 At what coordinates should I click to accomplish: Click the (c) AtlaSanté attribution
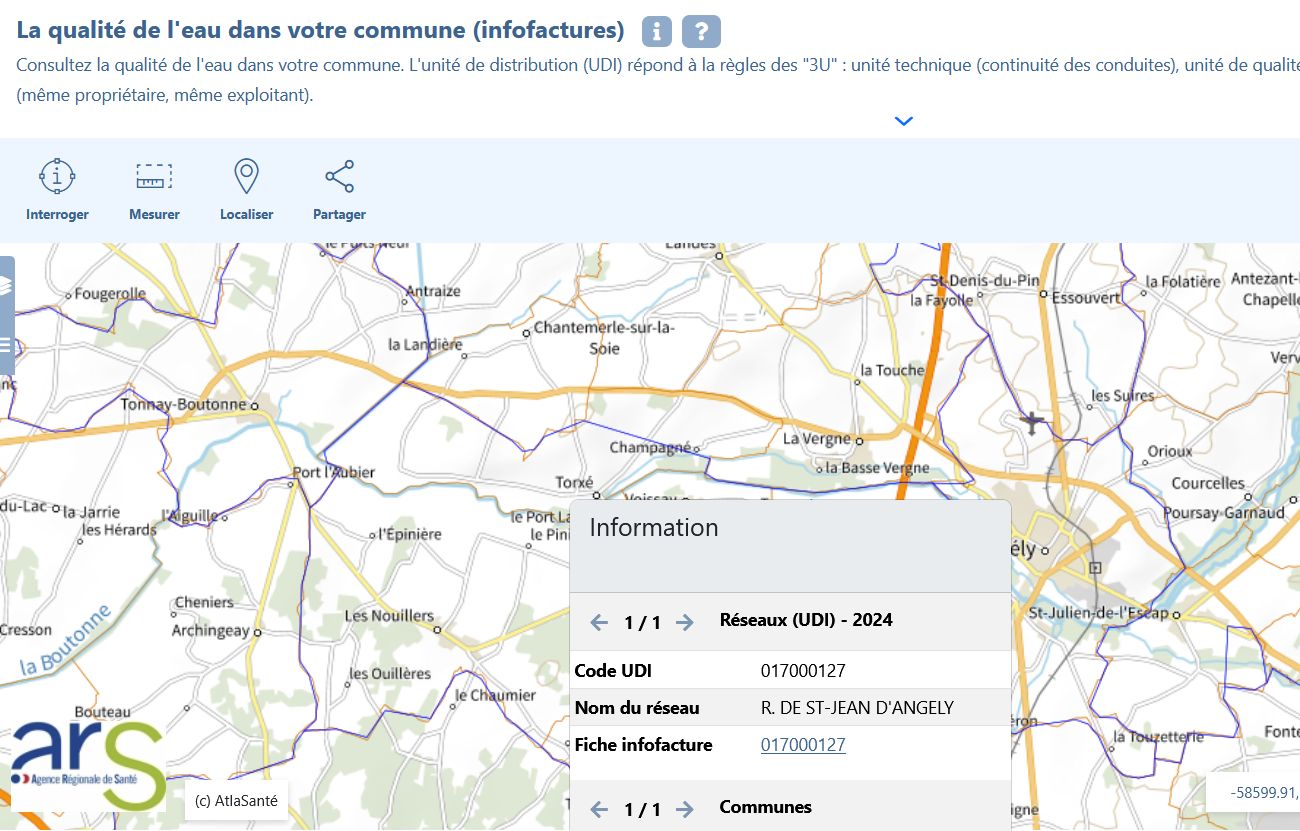[x=236, y=800]
